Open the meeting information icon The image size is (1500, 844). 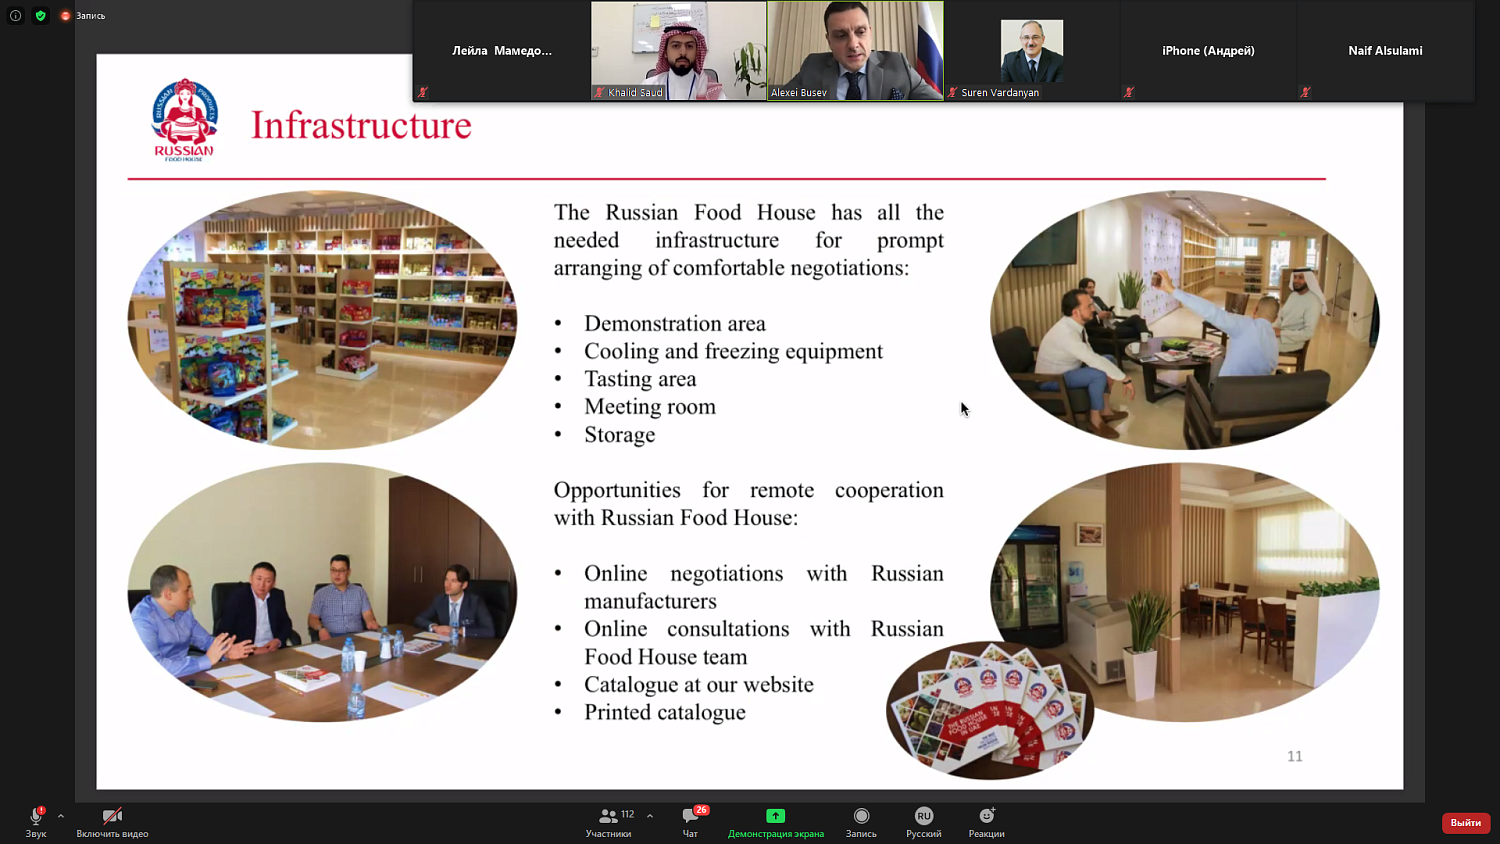click(x=15, y=16)
